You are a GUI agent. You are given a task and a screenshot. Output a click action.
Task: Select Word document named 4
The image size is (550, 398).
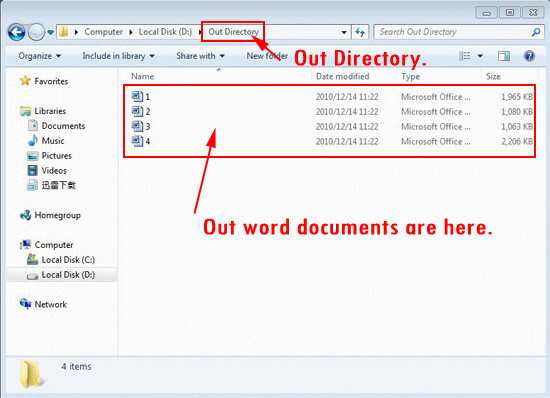141,141
